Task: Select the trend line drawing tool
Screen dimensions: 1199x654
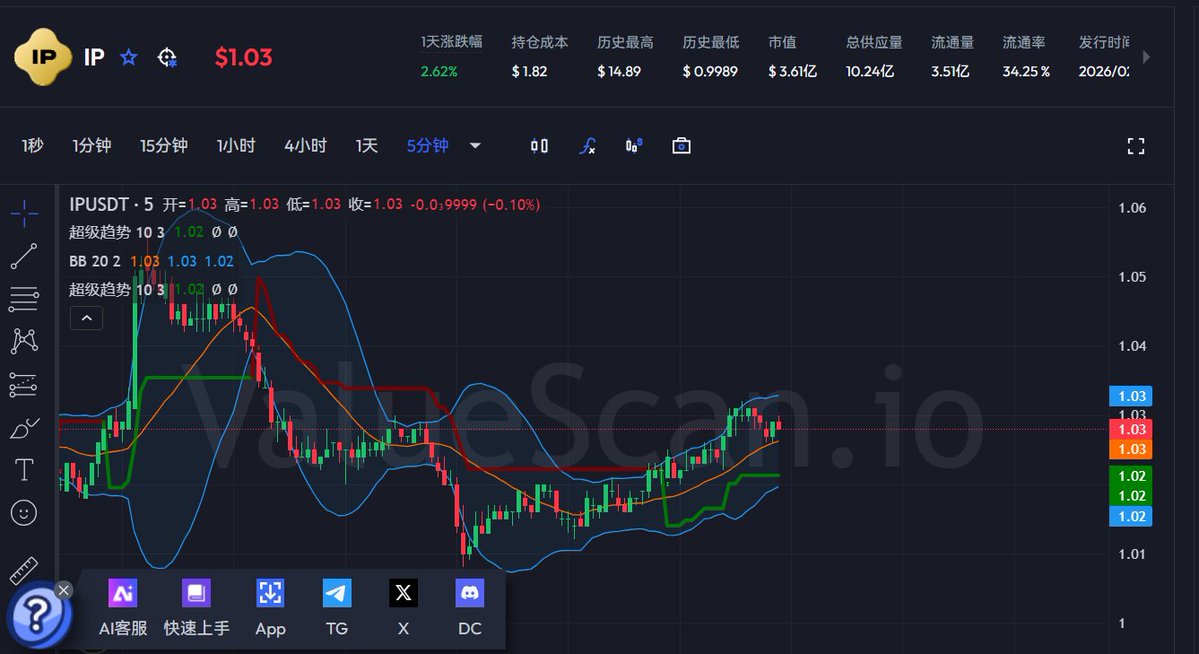Action: coord(24,256)
